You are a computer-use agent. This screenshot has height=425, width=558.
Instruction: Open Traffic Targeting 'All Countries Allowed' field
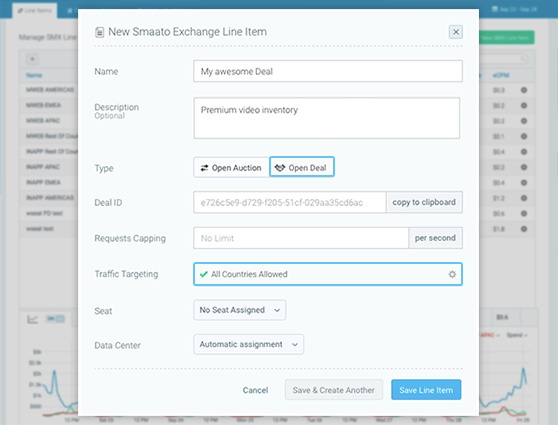tap(328, 274)
